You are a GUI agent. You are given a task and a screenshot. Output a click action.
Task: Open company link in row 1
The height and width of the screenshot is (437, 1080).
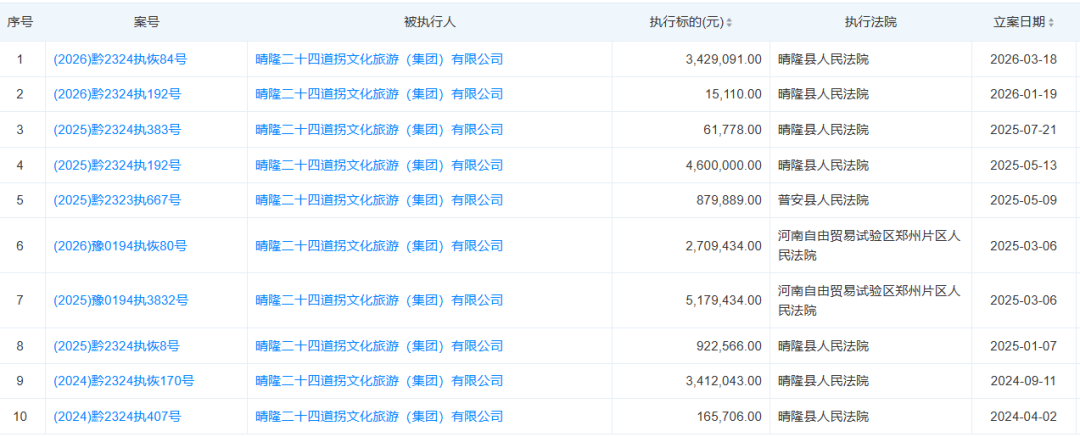[379, 59]
